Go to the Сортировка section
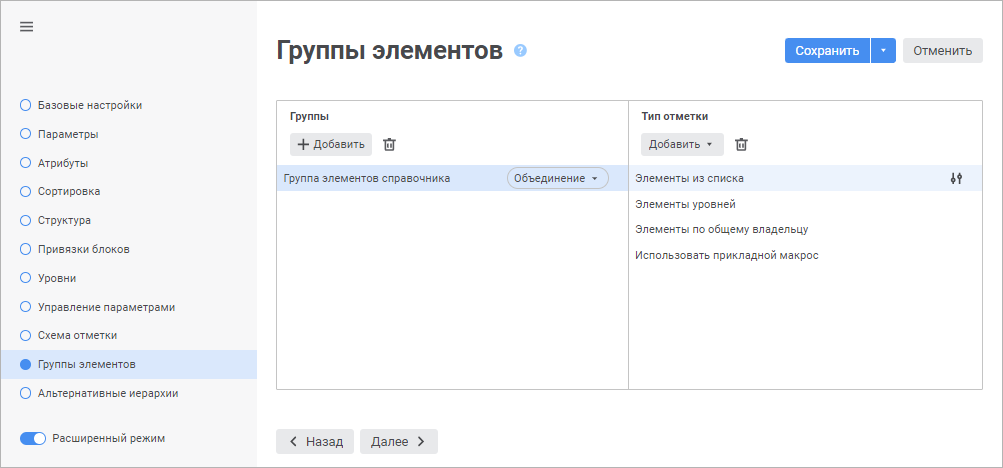1003x468 pixels. [68, 191]
